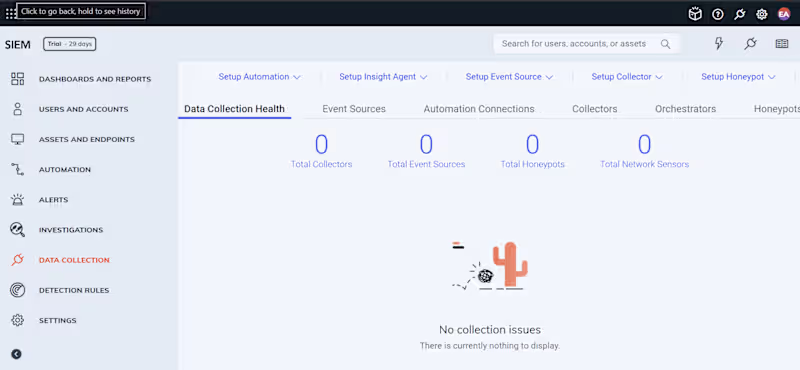Click the plug icon beside lightning bolt
Screen dimensions: 800x370
pos(750,43)
